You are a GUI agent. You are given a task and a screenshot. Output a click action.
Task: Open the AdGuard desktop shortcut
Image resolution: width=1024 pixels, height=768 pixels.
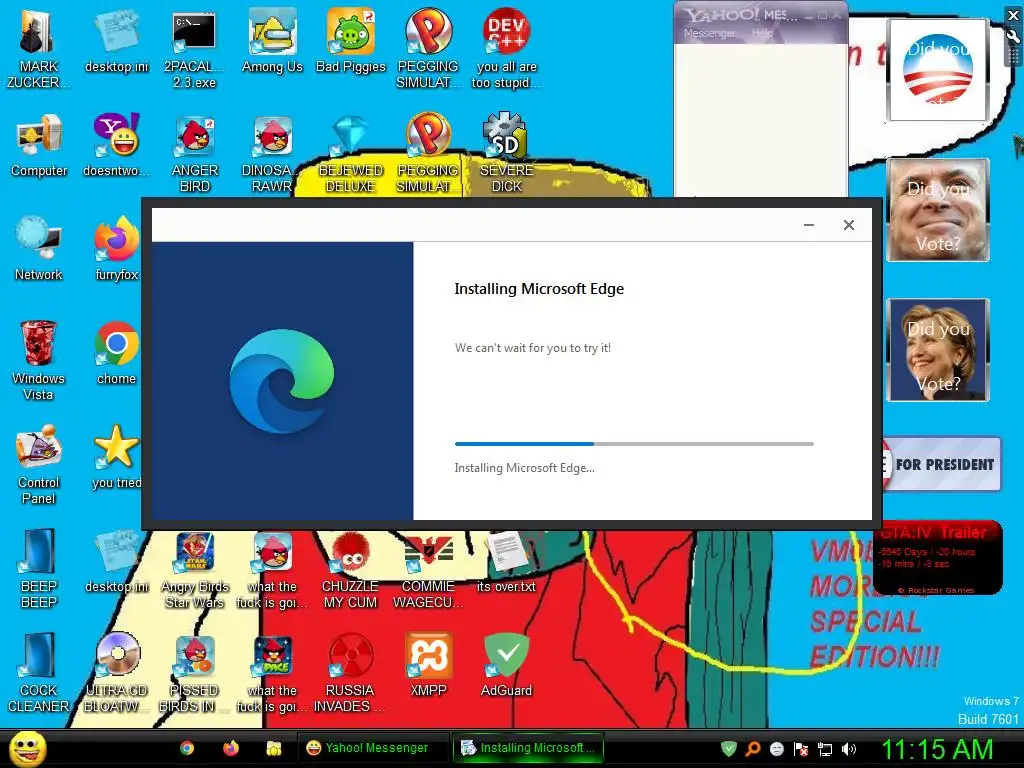tap(506, 665)
